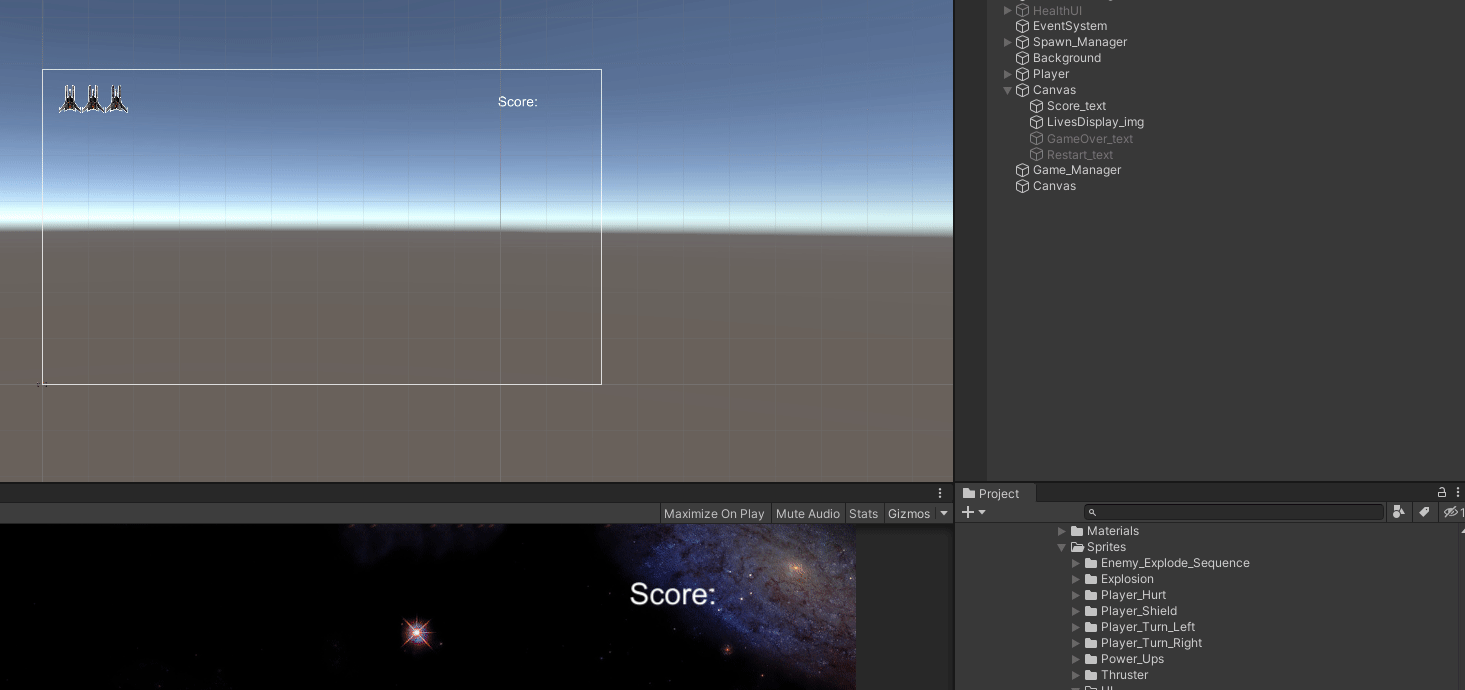
Task: Toggle Mute Audio
Action: coord(807,513)
